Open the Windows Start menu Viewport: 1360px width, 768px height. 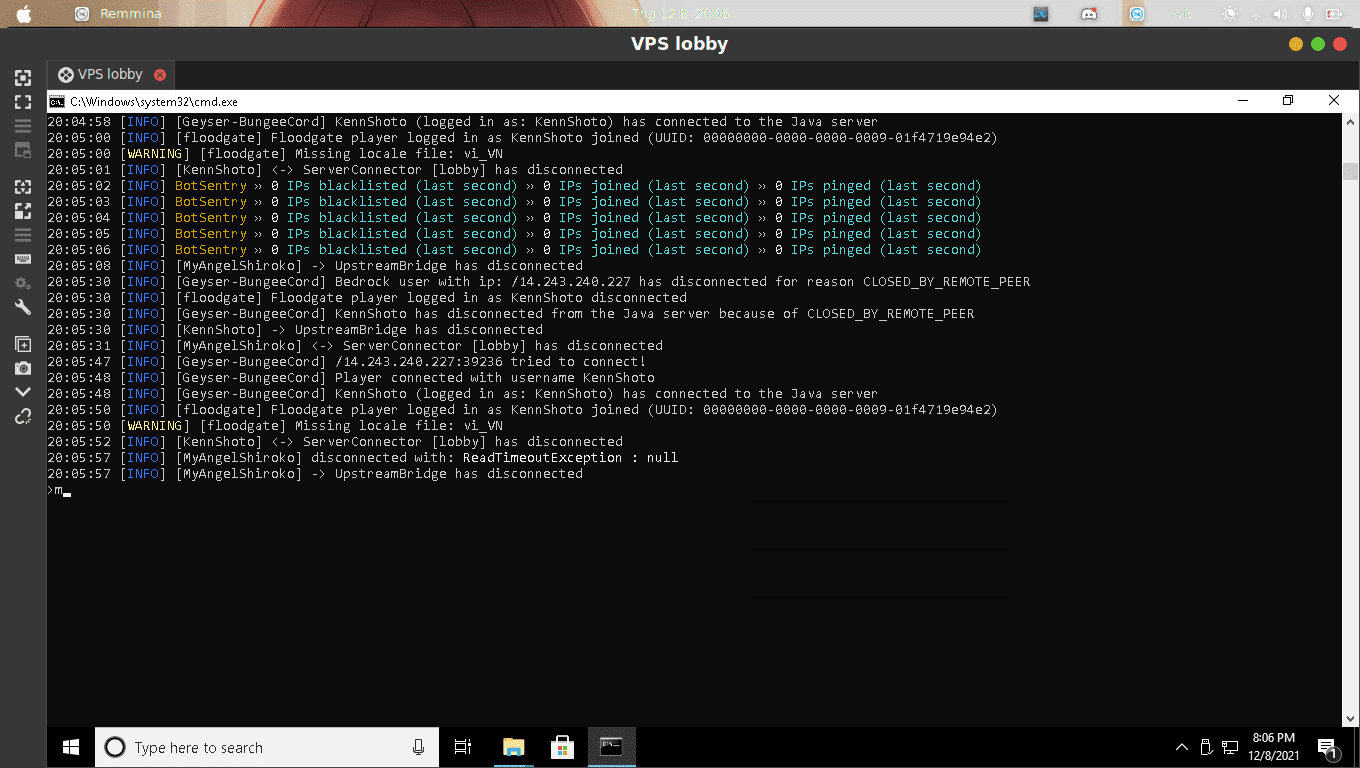[x=71, y=747]
